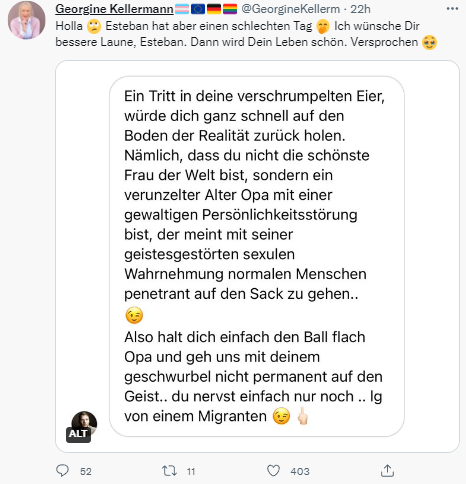Click the German flag emoji beside the name
Screen dimensions: 466x484
point(214,9)
